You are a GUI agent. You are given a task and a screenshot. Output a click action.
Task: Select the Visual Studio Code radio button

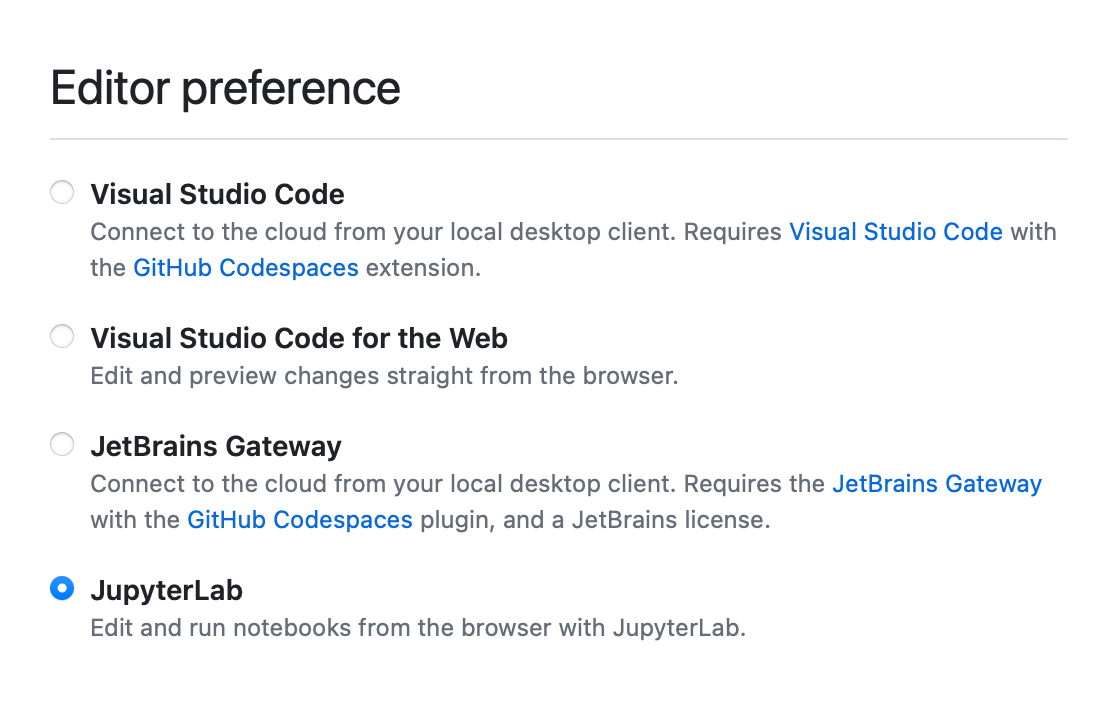click(x=62, y=192)
